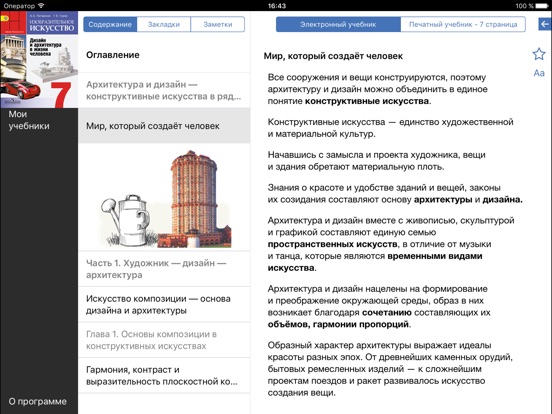552x414 pixels.
Task: Open the Содержание tab
Action: pyautogui.click(x=110, y=24)
